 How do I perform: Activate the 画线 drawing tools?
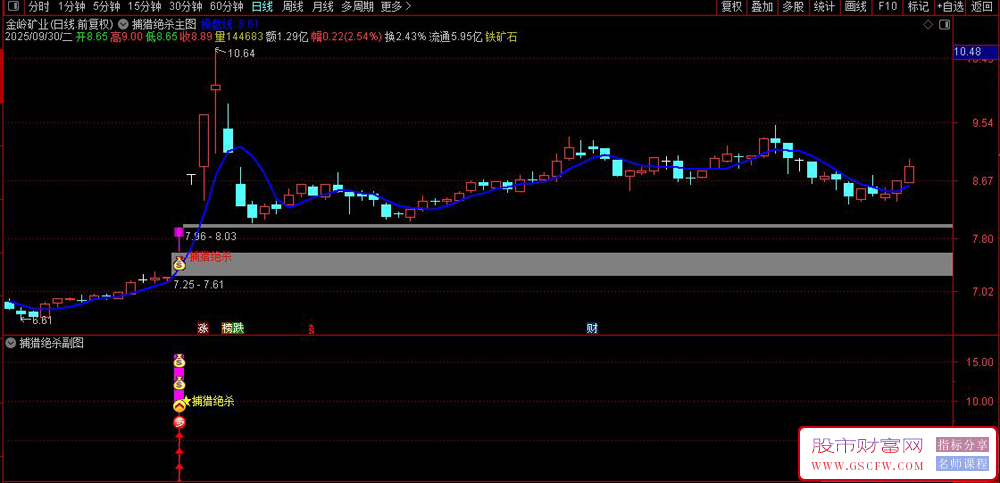tap(856, 7)
